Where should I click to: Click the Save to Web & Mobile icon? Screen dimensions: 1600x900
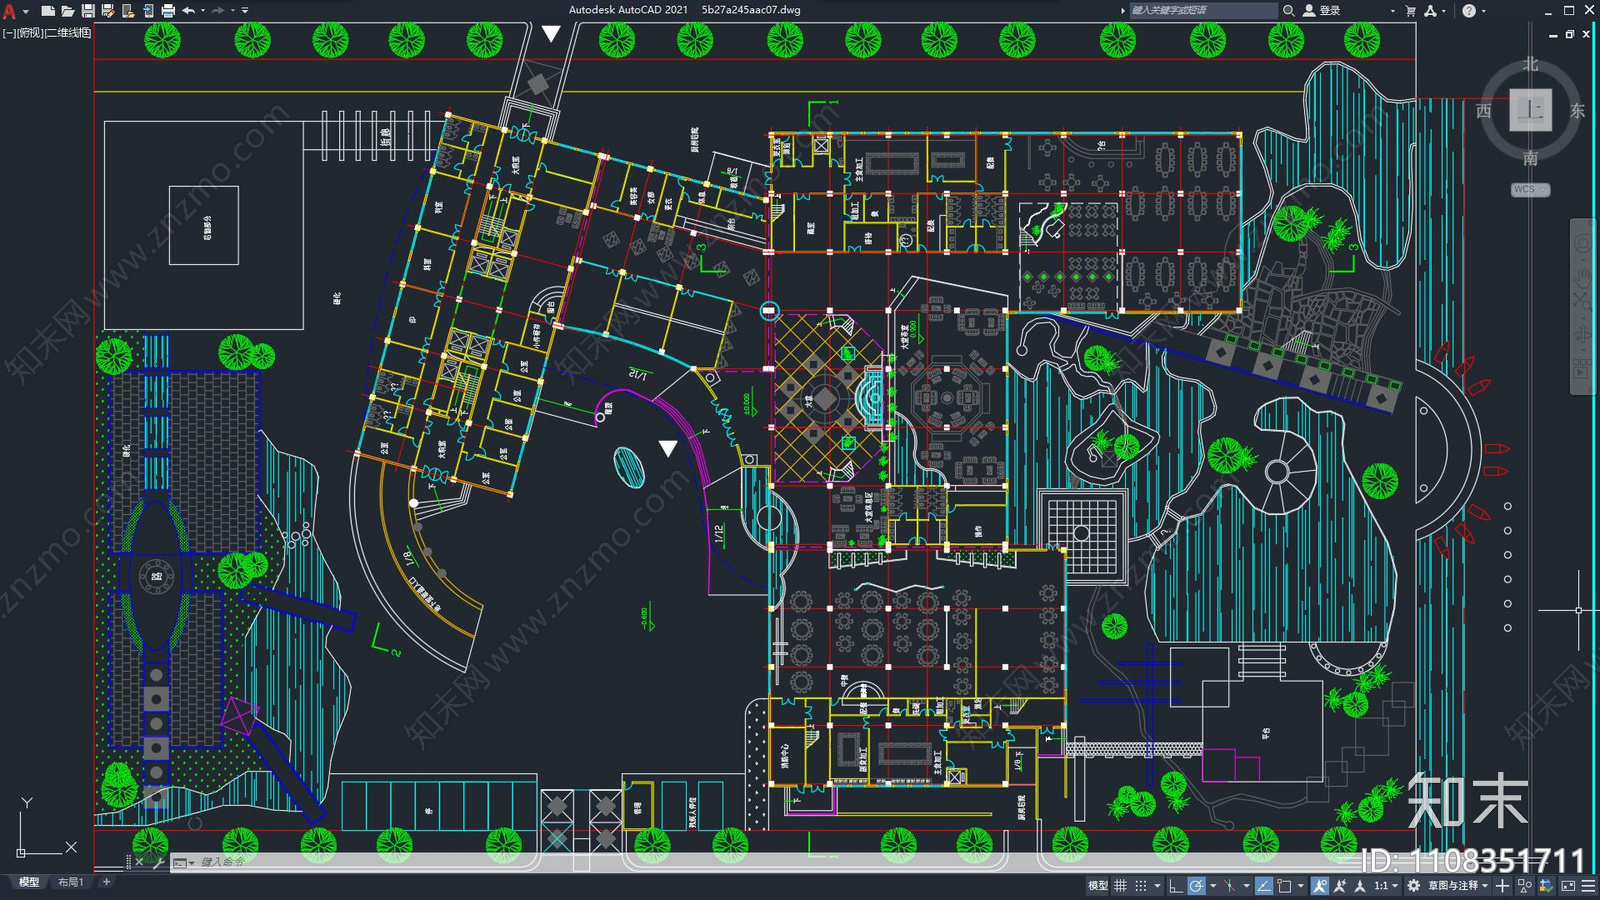tap(147, 11)
